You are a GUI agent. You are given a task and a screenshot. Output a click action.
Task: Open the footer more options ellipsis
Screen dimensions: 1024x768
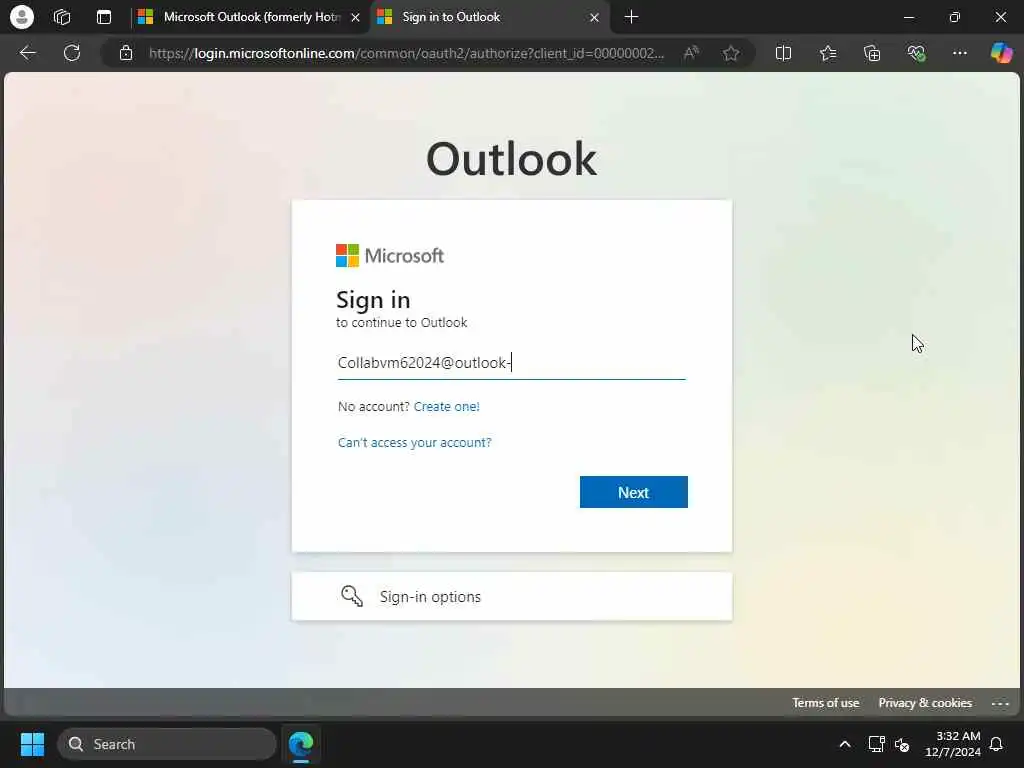click(x=1000, y=703)
